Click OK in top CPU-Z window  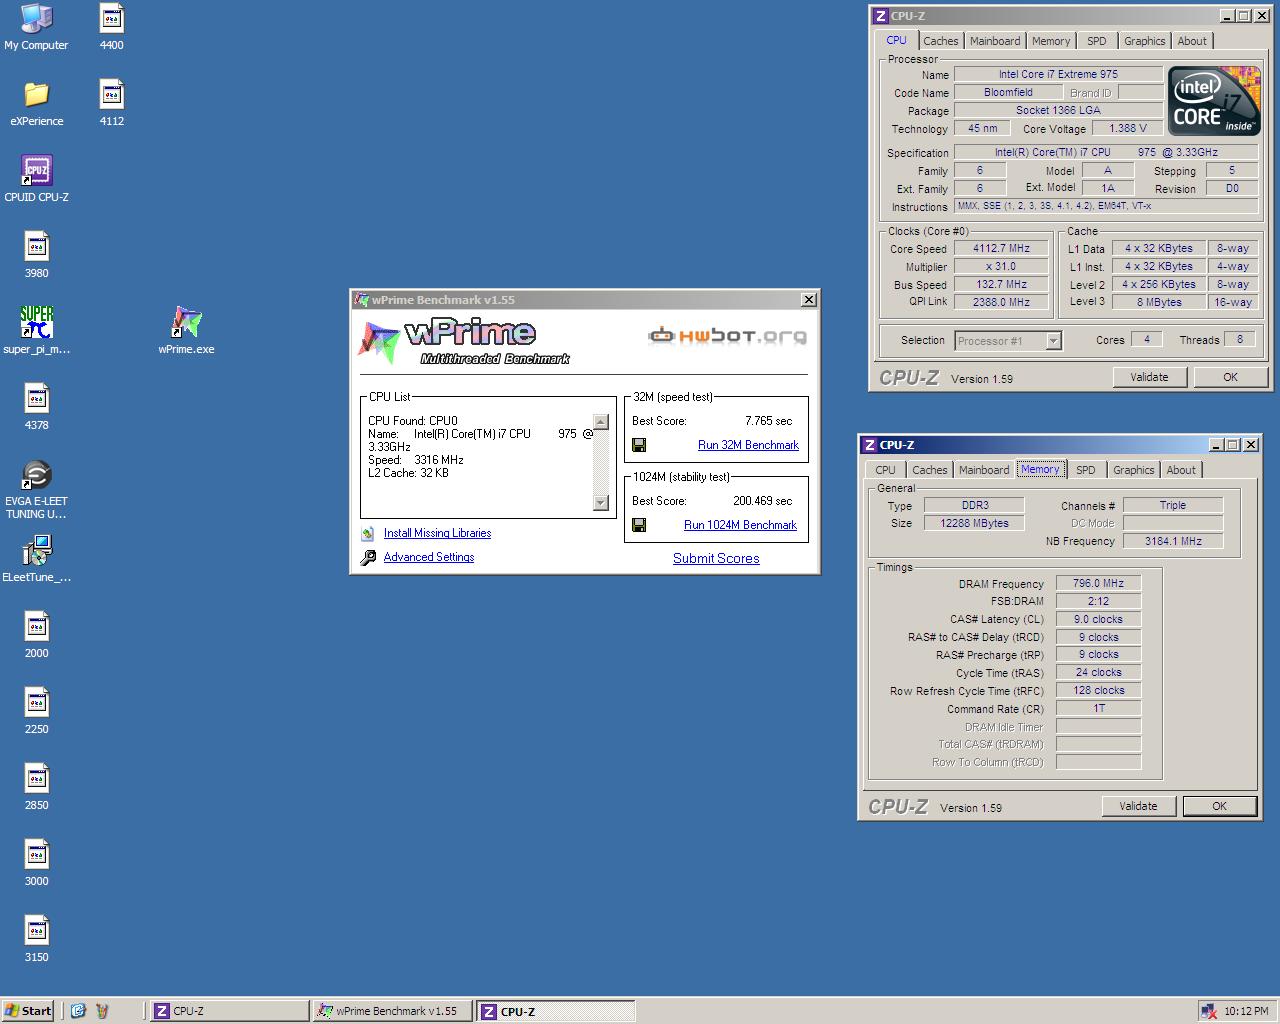point(1230,377)
